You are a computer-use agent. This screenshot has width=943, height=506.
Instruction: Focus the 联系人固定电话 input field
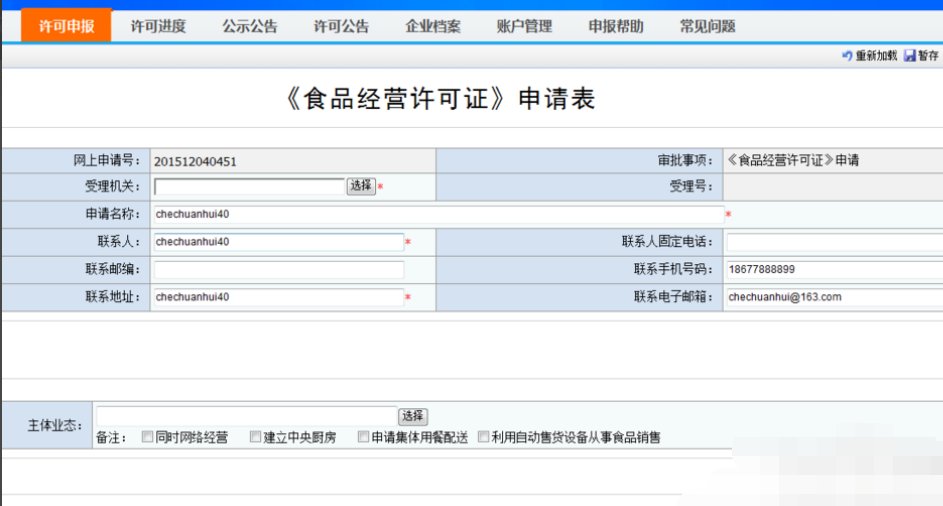(x=835, y=242)
